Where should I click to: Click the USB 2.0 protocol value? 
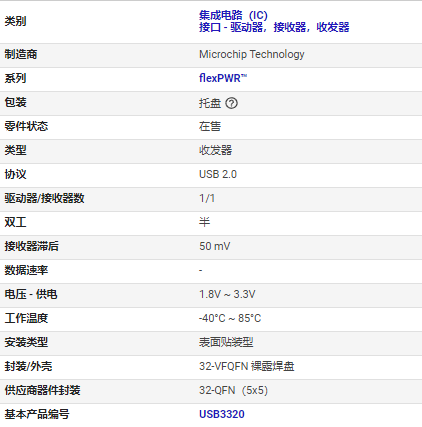(x=218, y=174)
